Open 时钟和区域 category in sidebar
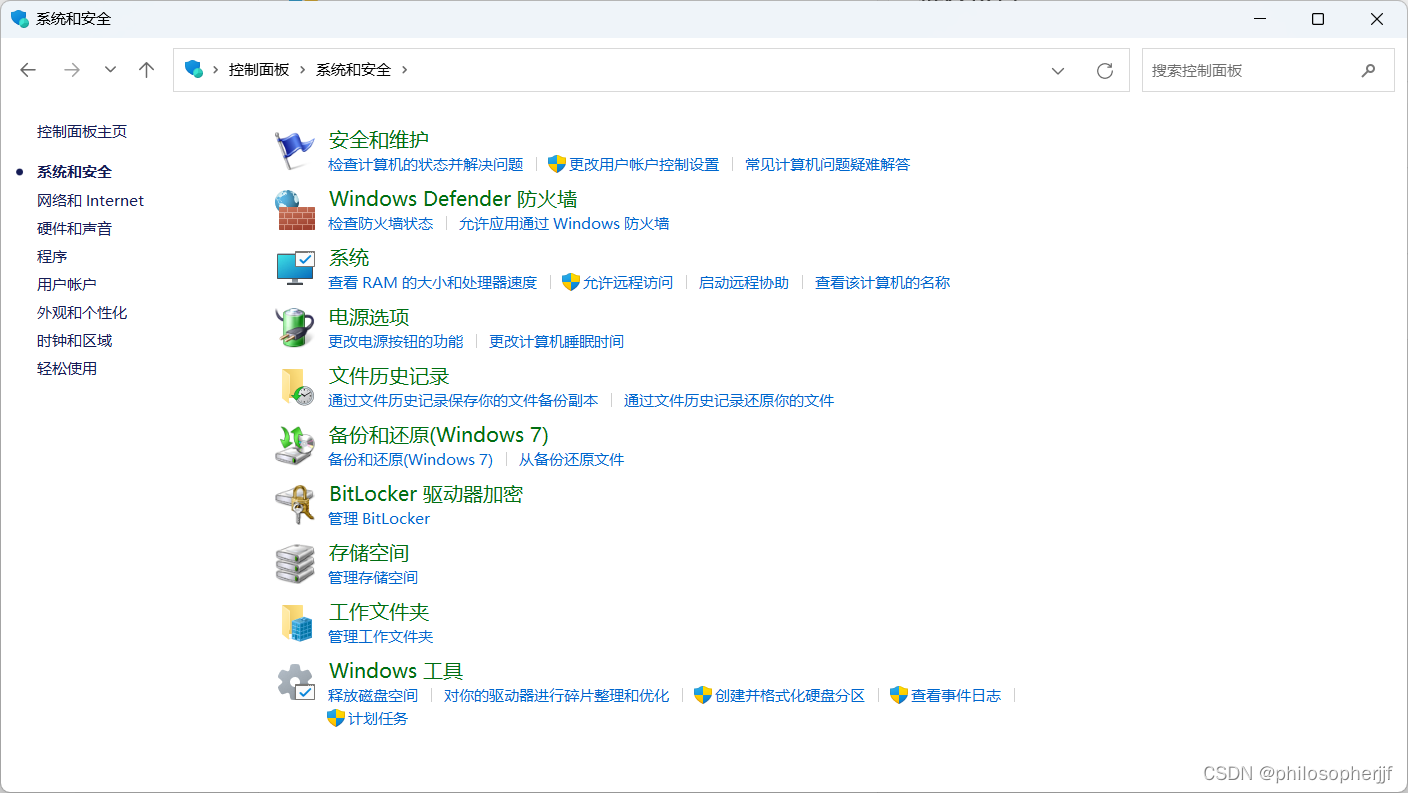This screenshot has width=1408, height=793. [x=74, y=341]
